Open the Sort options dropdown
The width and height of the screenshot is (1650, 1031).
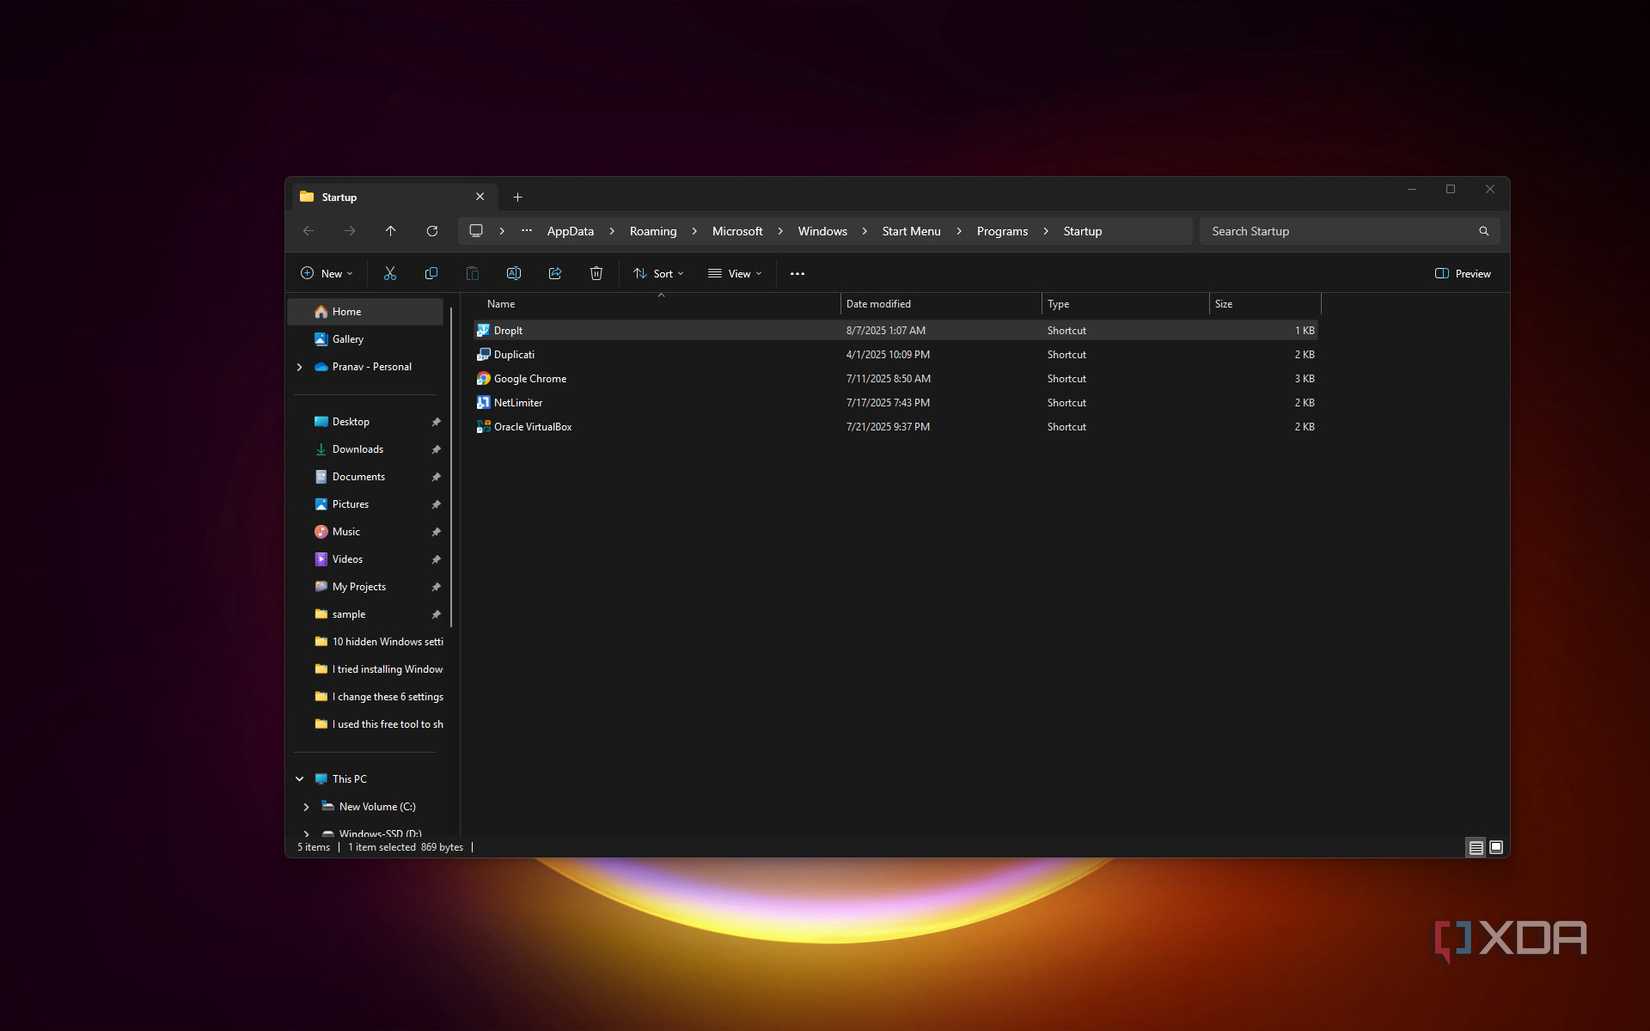pos(657,273)
